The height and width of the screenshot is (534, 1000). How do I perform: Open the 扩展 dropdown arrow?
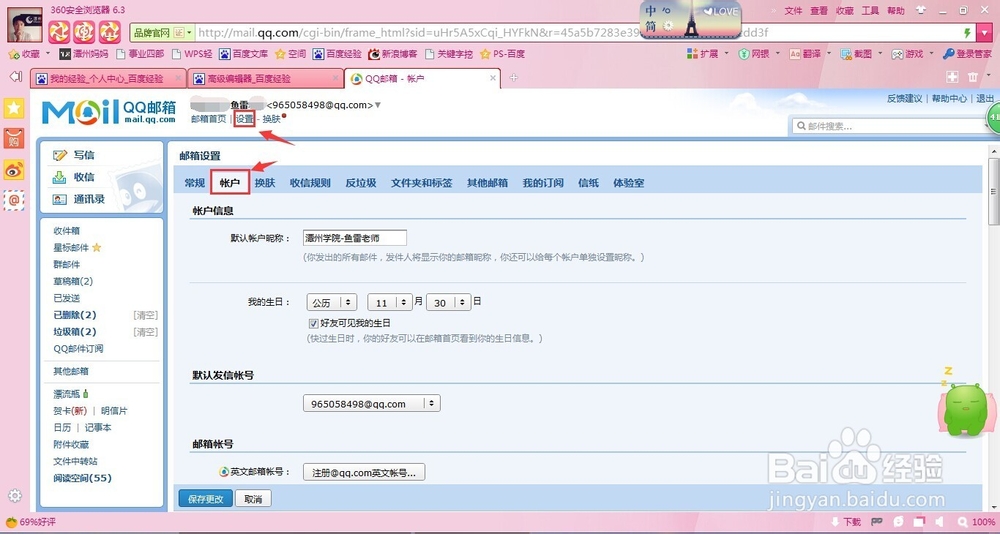(726, 54)
